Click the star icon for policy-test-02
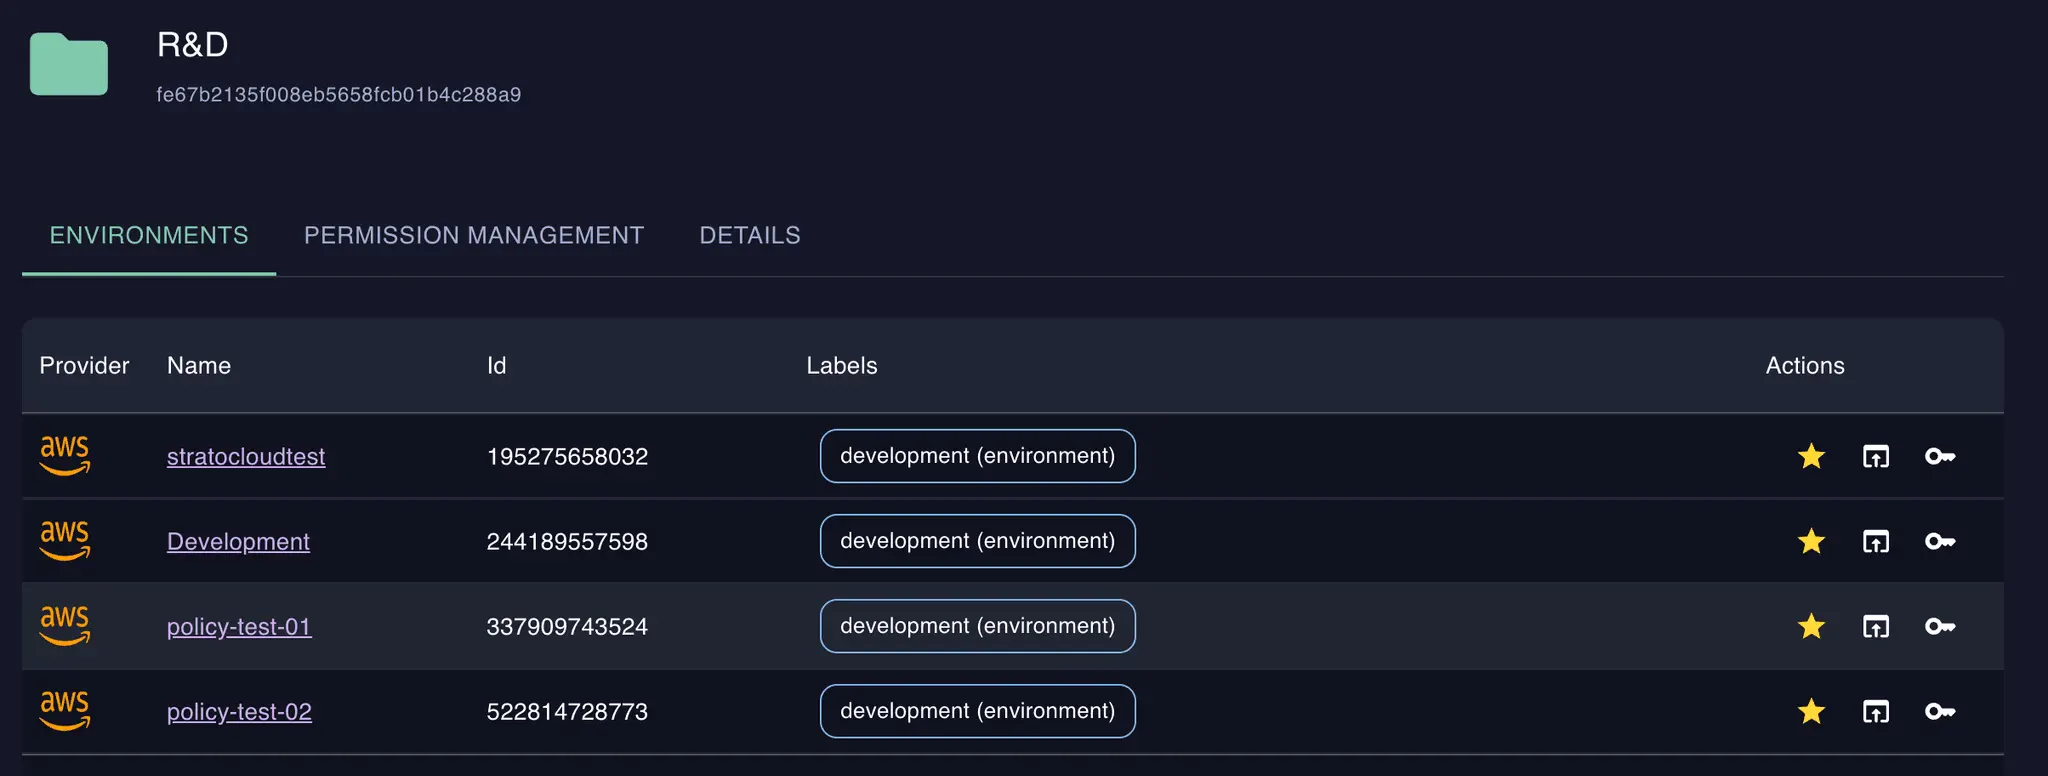Image resolution: width=2048 pixels, height=776 pixels. point(1811,711)
